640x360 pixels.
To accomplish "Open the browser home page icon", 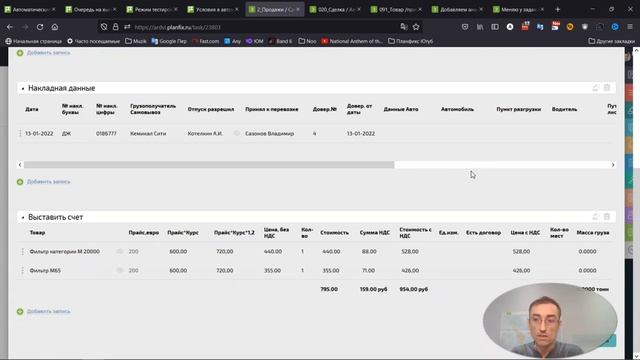I will [x=55, y=27].
